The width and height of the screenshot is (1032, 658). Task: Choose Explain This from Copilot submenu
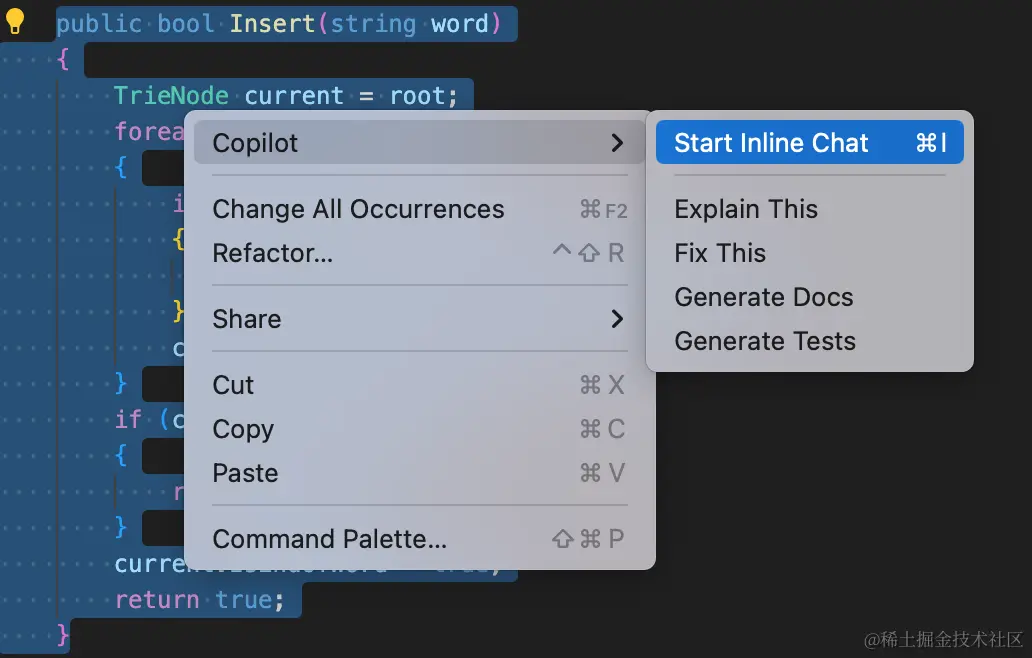click(x=746, y=209)
